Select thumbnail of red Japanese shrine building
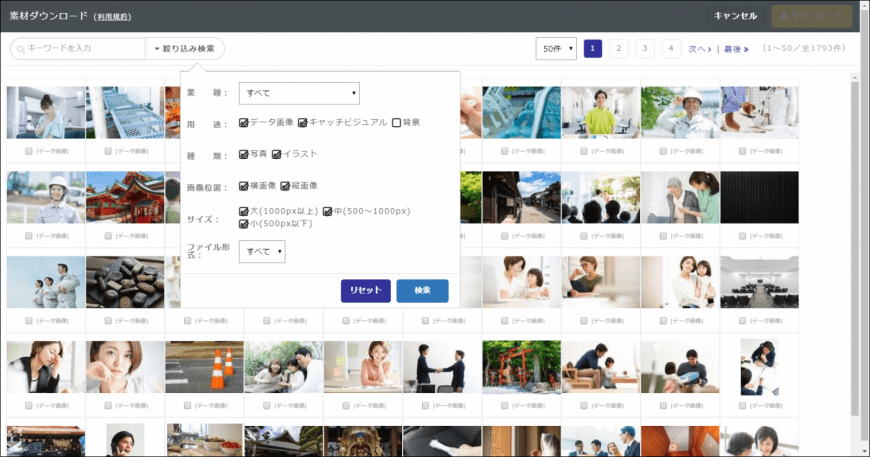 [x=125, y=197]
